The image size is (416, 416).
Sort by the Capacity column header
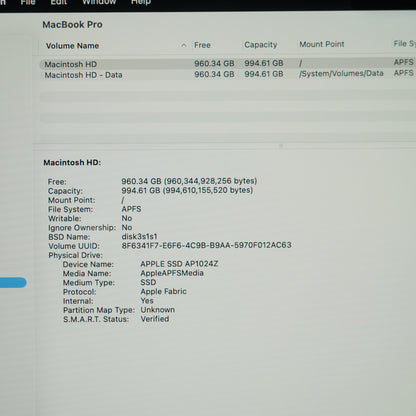tap(261, 45)
